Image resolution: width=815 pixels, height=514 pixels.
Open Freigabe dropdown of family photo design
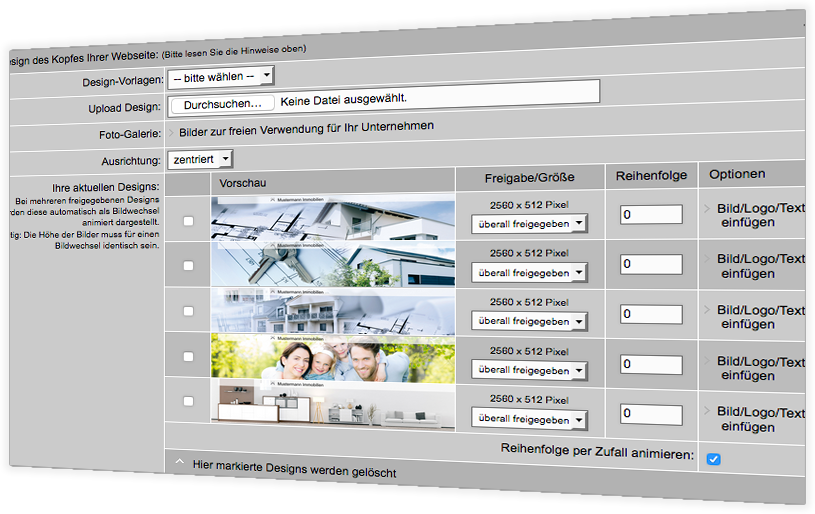pyautogui.click(x=529, y=370)
